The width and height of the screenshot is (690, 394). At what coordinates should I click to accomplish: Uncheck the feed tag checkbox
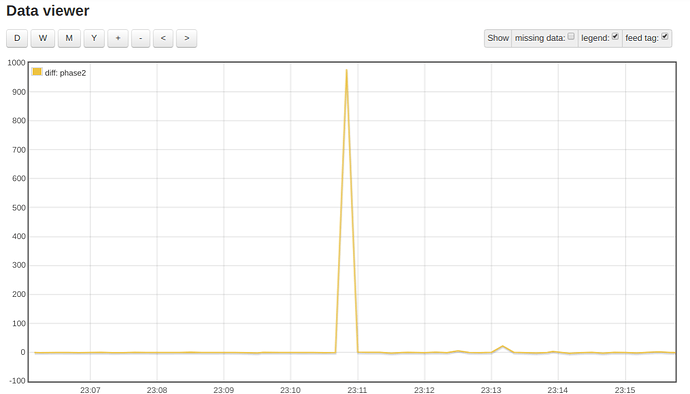pyautogui.click(x=665, y=37)
